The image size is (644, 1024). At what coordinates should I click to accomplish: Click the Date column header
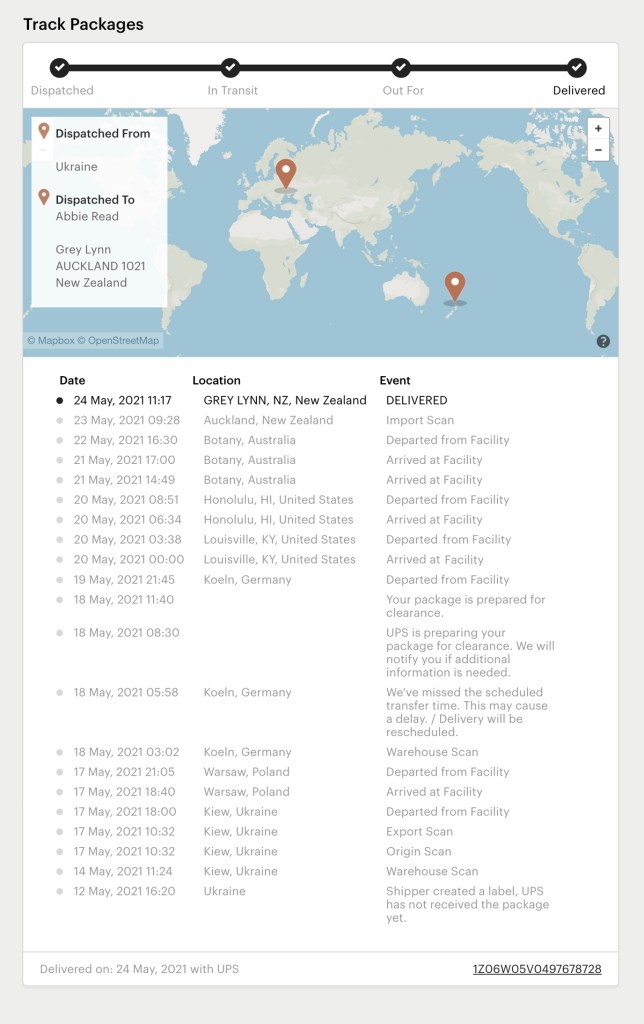click(72, 380)
